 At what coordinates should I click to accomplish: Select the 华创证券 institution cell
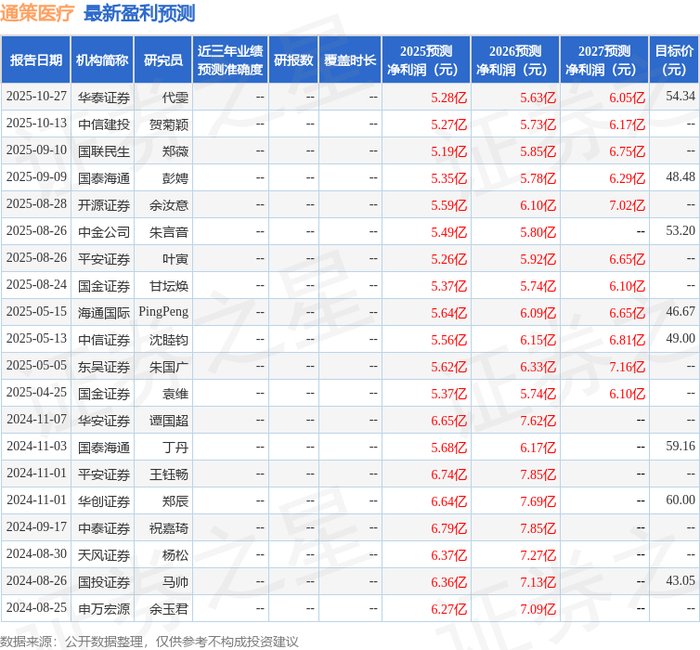click(x=104, y=501)
